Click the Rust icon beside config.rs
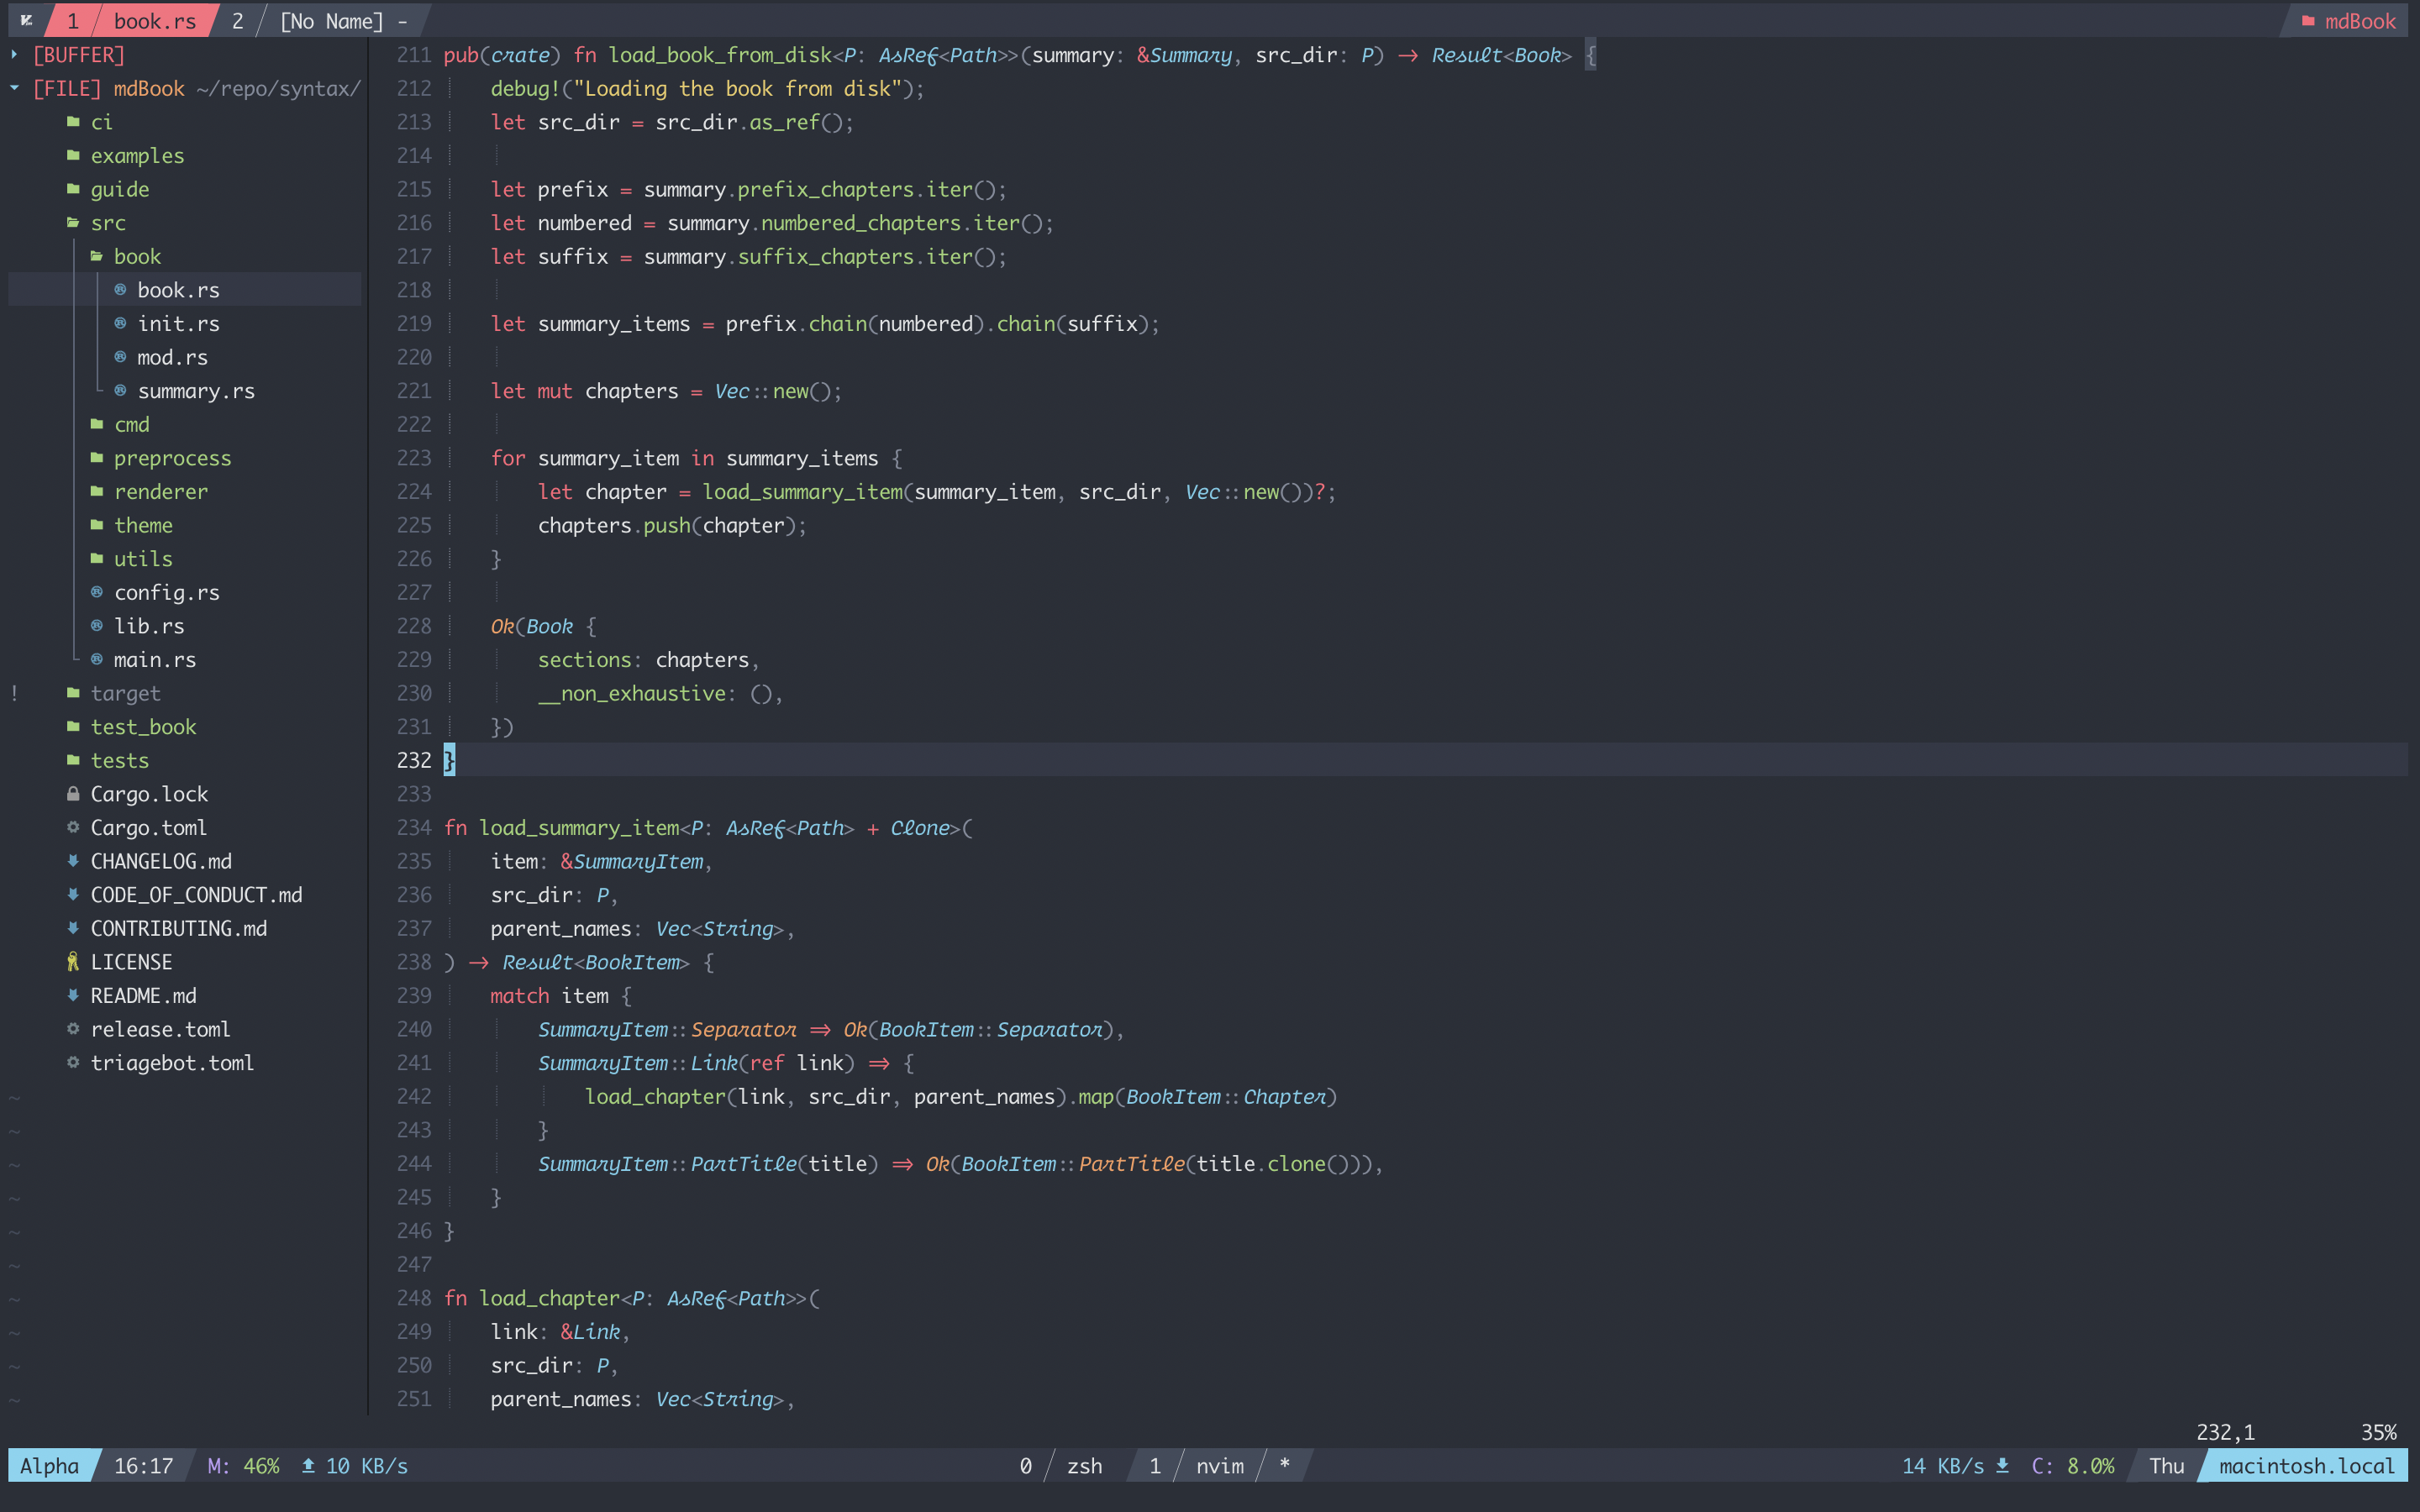The height and width of the screenshot is (1512, 2420). coord(97,592)
